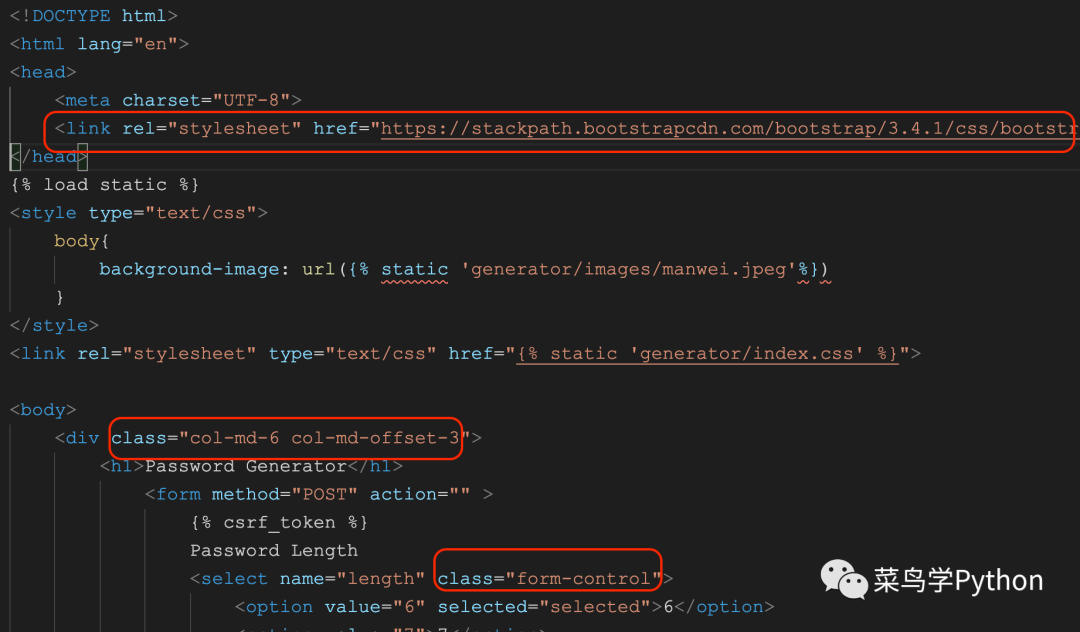The image size is (1080, 632).
Task: Click the closing head tag
Action: tap(49, 156)
